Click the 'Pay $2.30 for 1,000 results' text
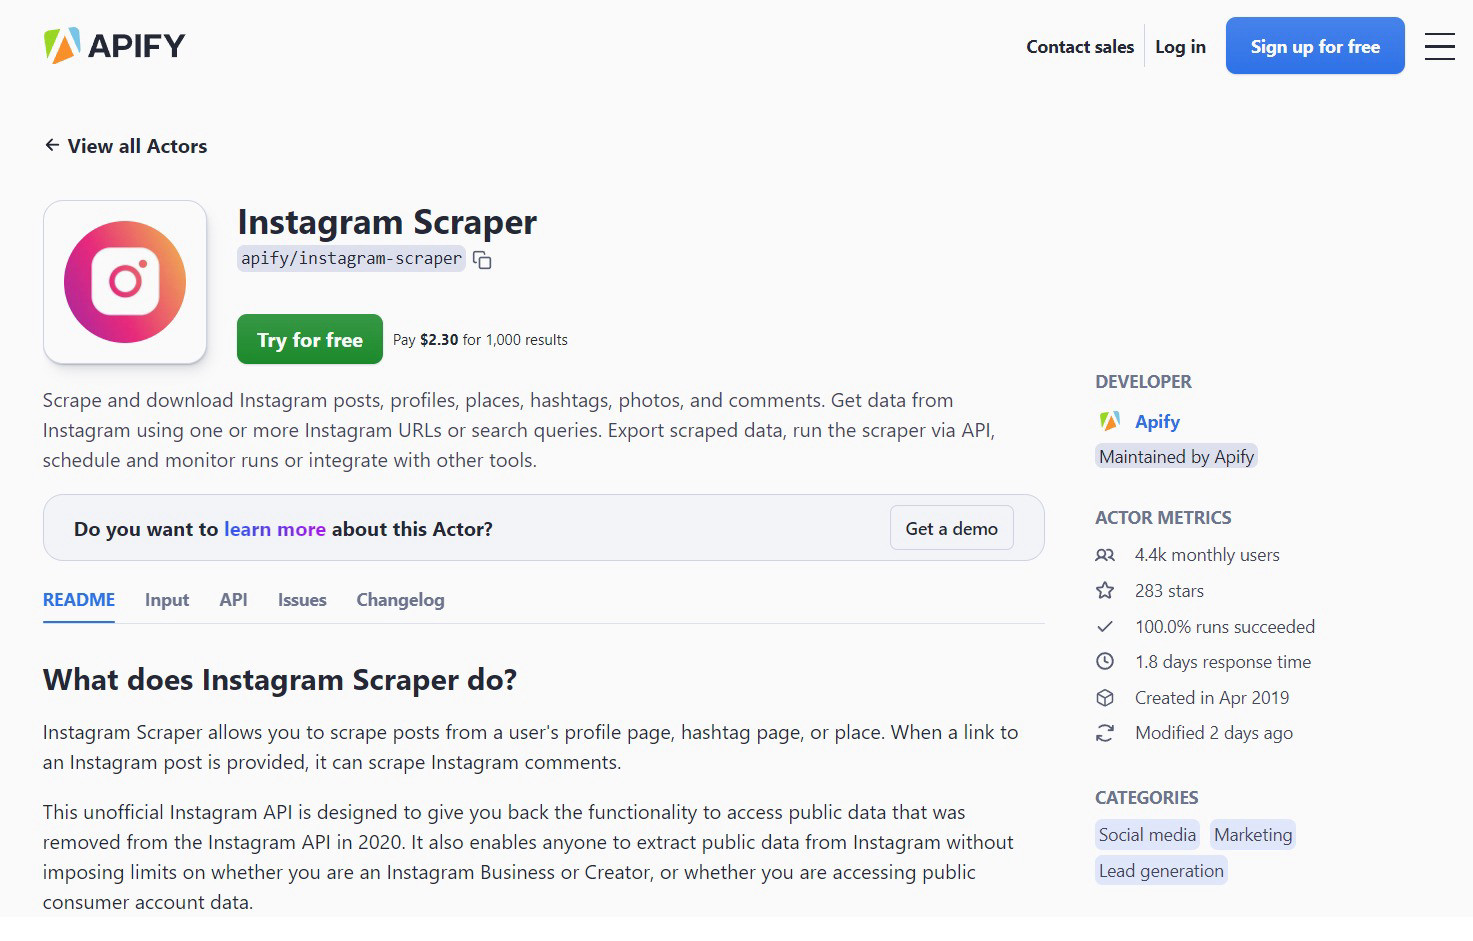1473x941 pixels. [480, 340]
